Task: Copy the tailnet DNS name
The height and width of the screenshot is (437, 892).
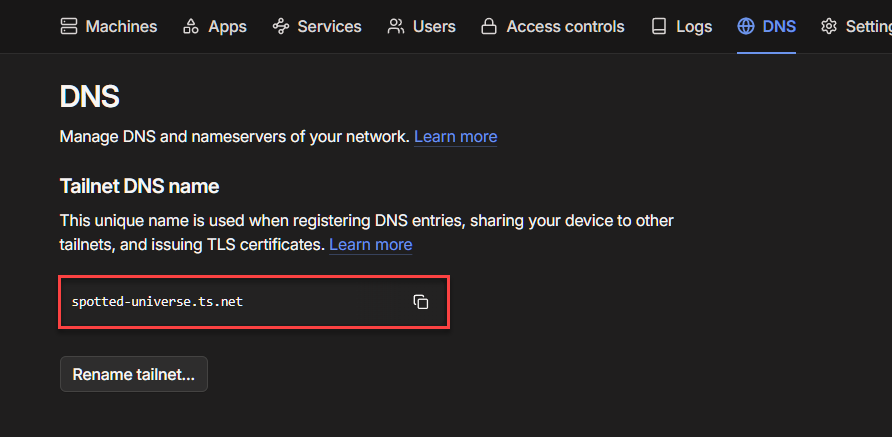Action: click(421, 302)
